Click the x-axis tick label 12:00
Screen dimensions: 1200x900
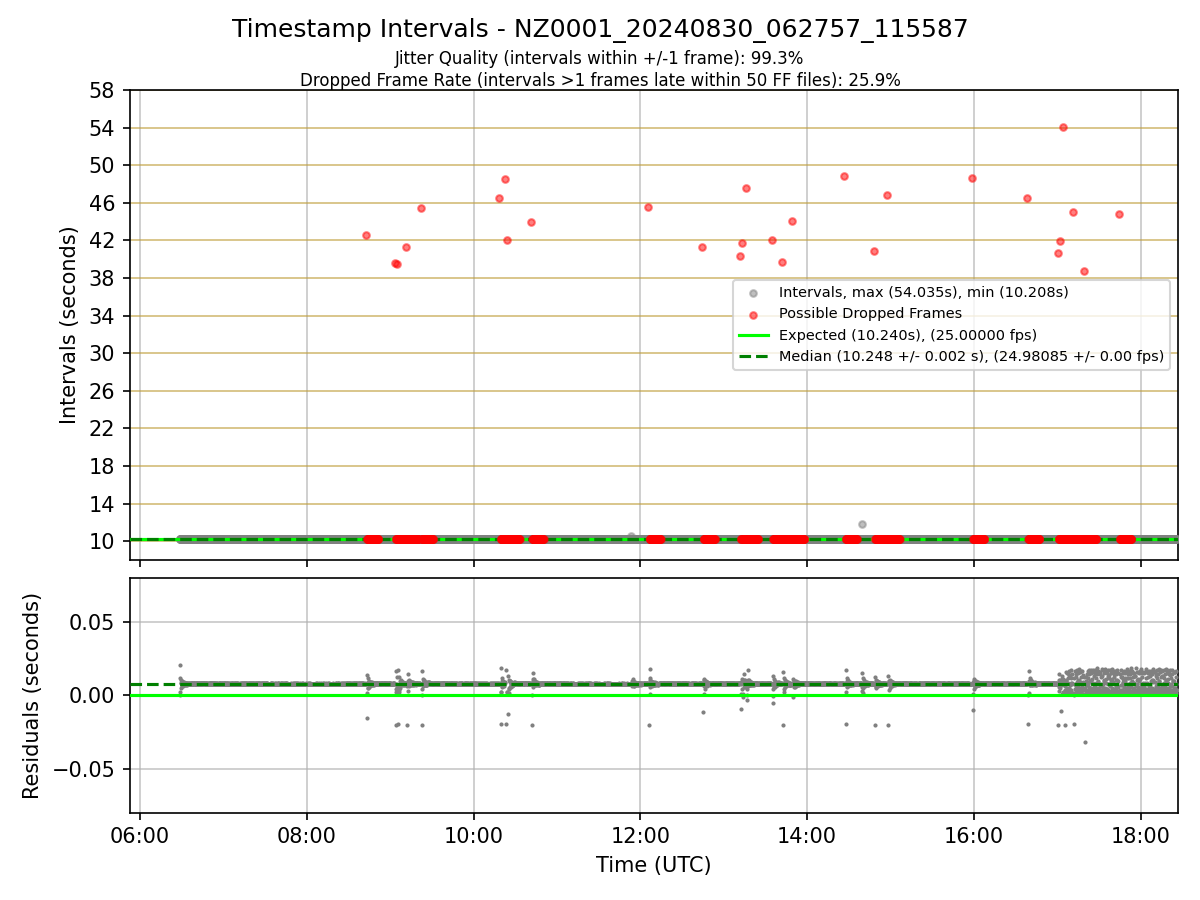coord(640,833)
